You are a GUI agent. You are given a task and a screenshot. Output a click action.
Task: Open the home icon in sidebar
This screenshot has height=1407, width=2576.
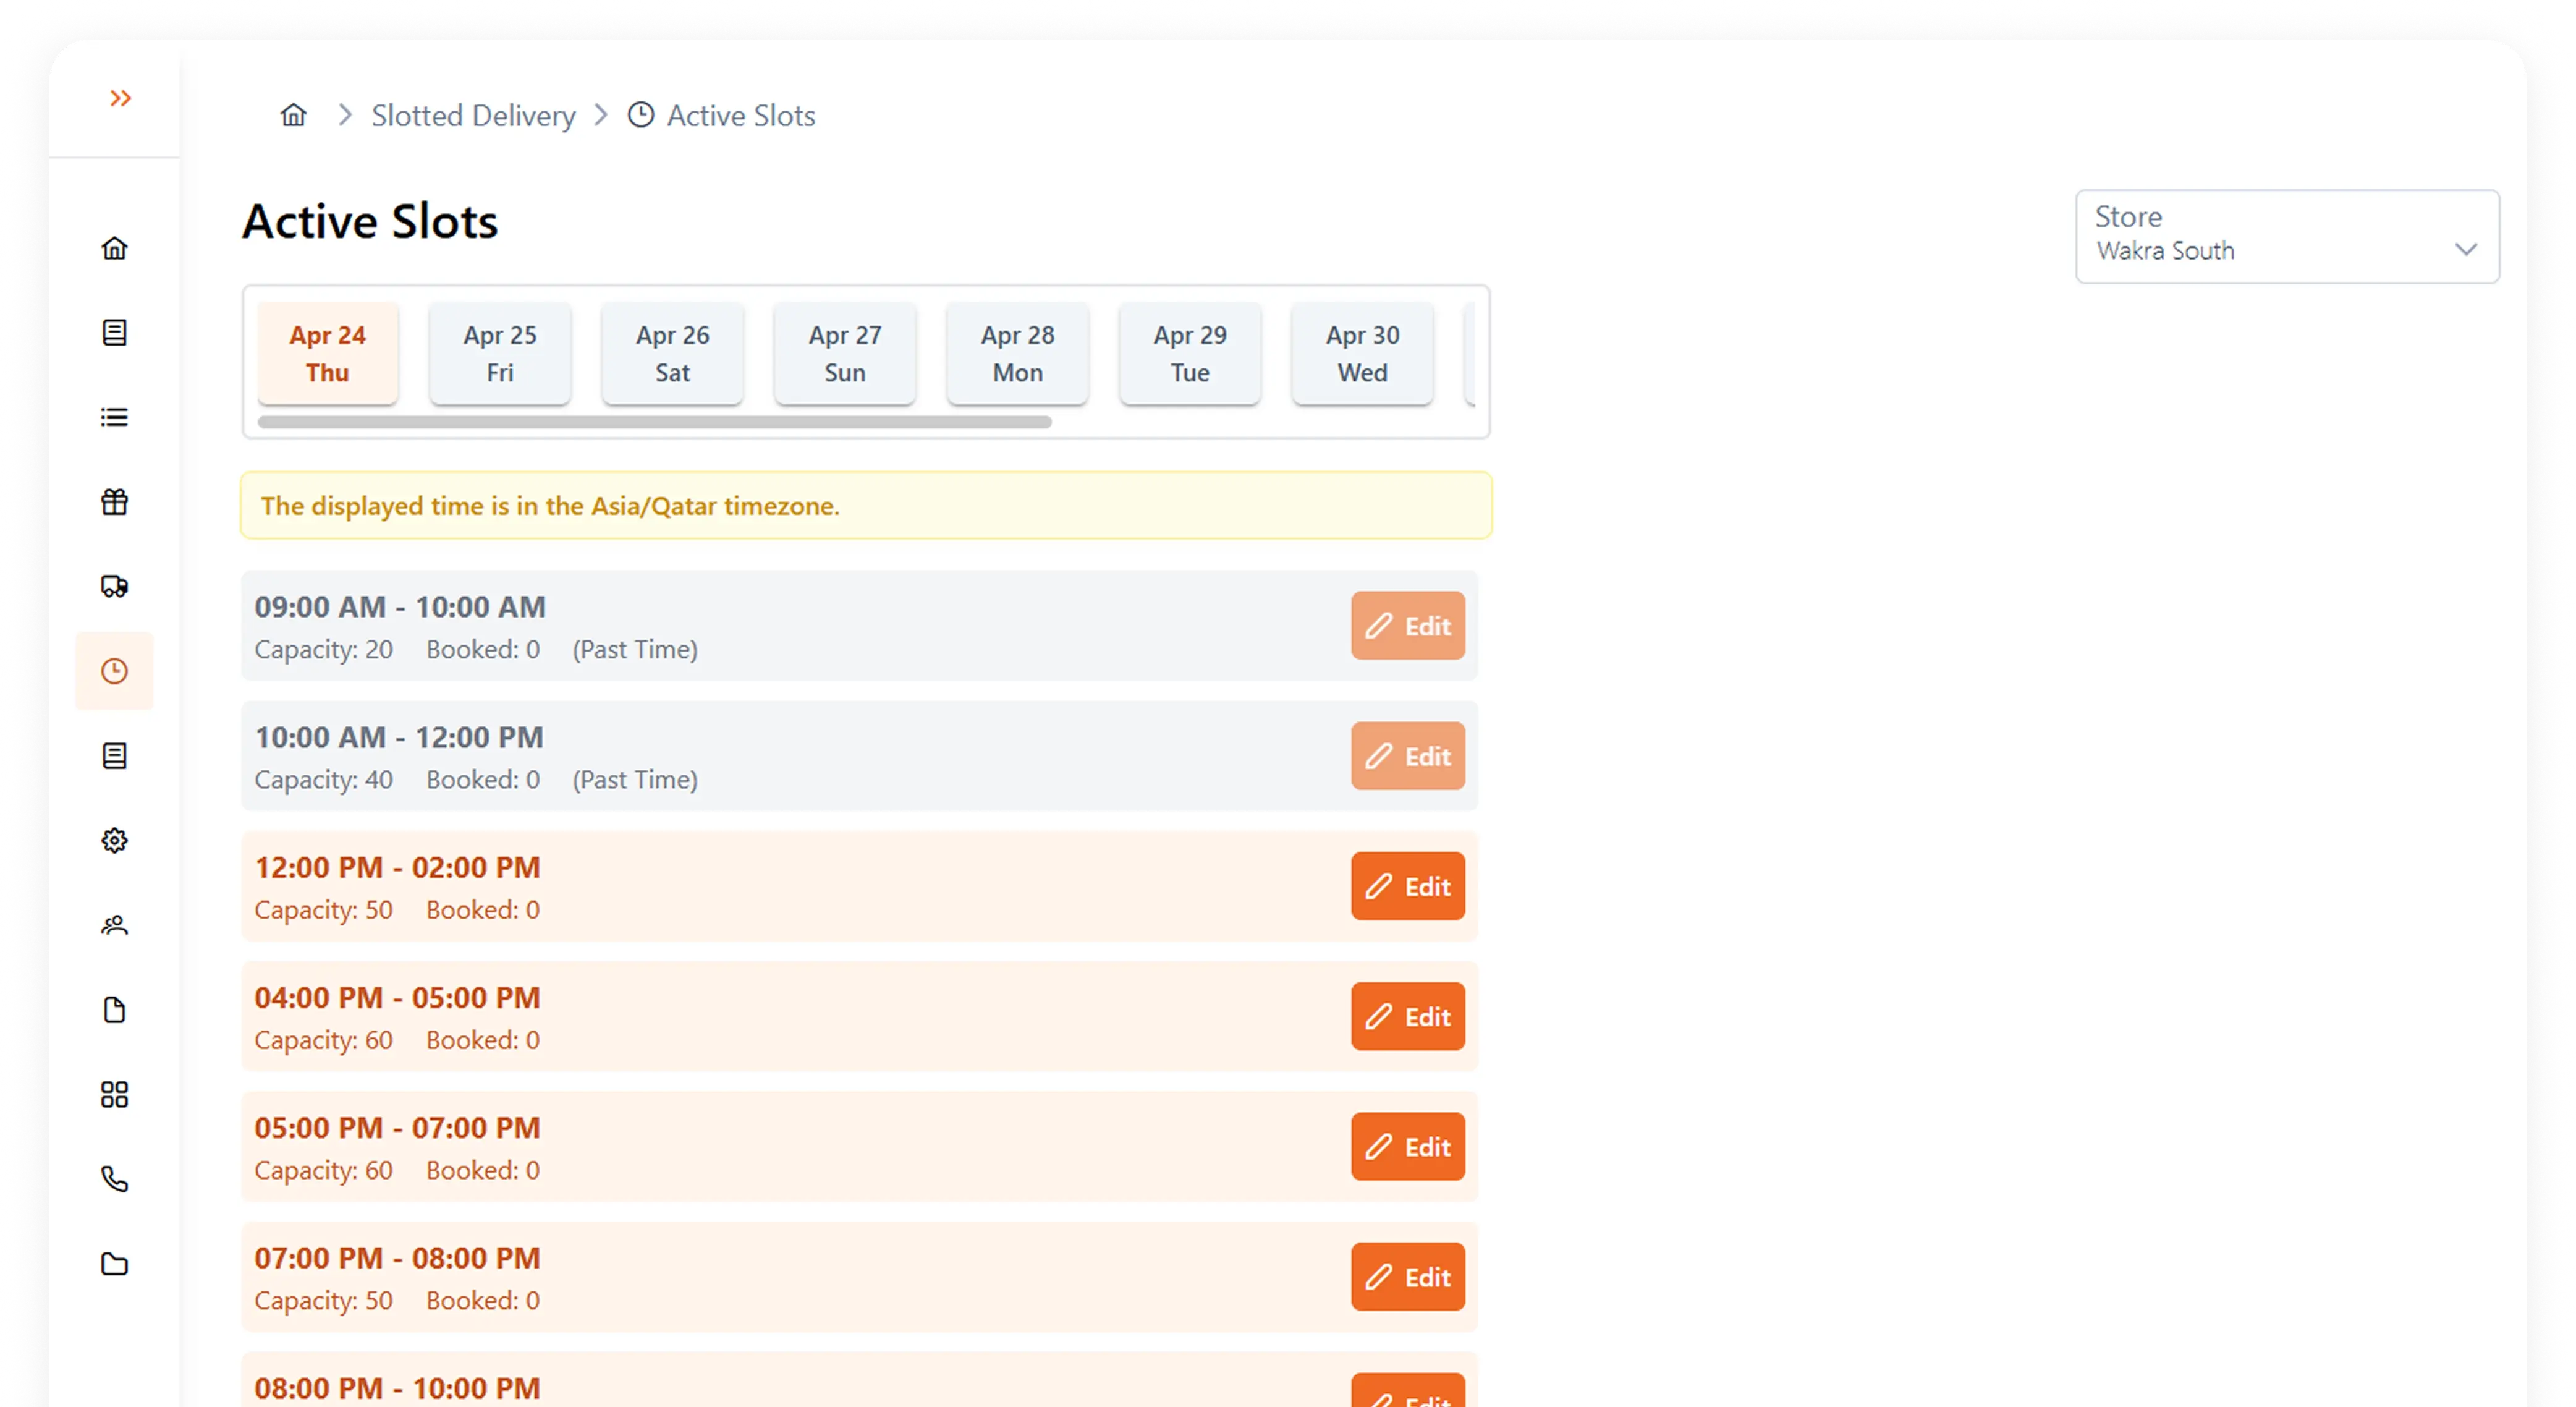114,248
